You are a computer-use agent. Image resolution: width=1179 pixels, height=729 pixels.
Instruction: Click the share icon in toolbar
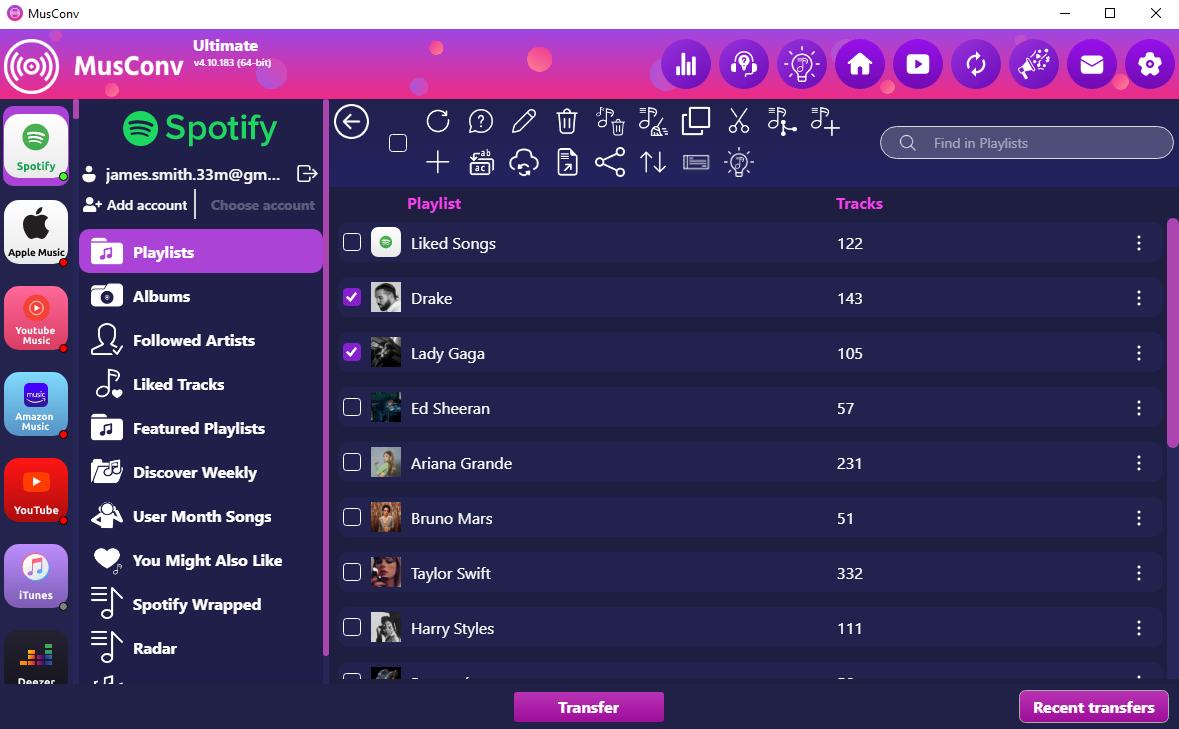click(610, 162)
